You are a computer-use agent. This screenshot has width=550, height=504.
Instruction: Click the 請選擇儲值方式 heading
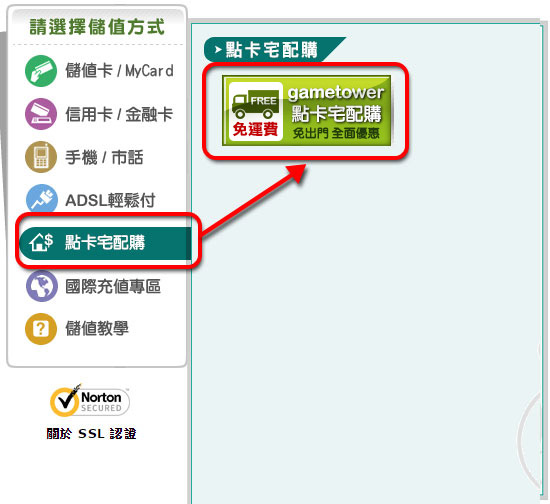pos(97,27)
